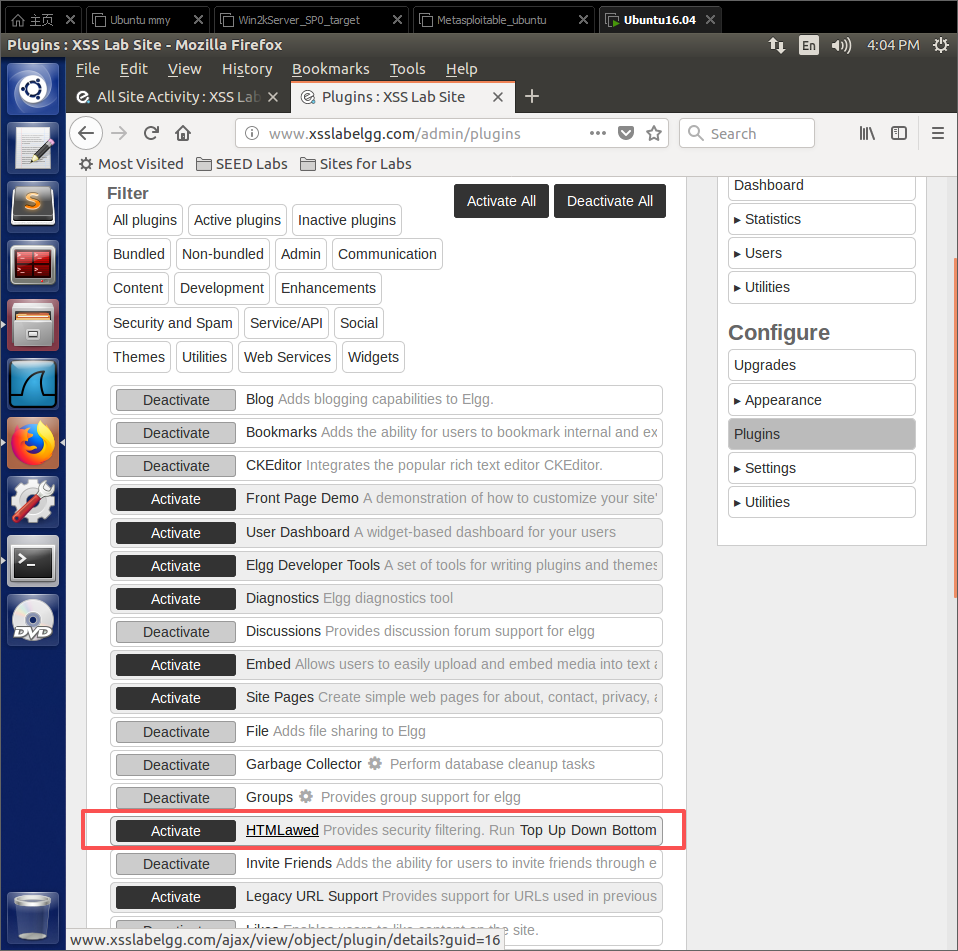Click the Activate All button
This screenshot has height=951, width=958.
(501, 201)
